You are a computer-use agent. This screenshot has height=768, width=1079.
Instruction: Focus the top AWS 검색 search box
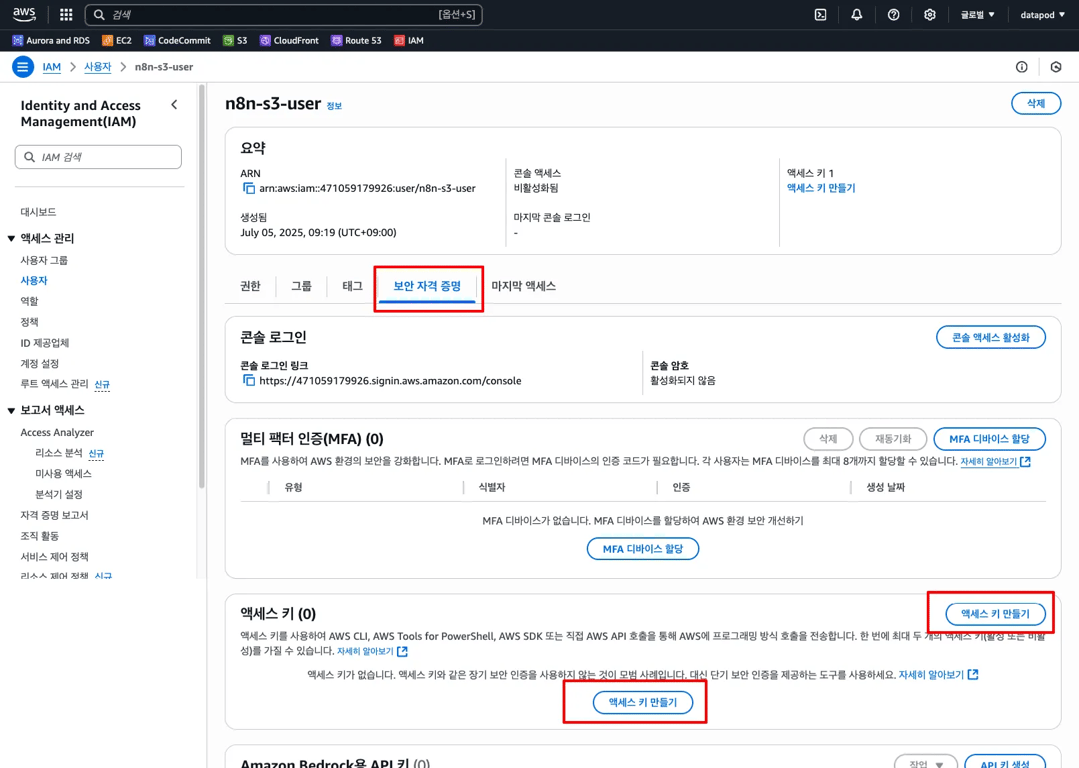click(x=284, y=14)
